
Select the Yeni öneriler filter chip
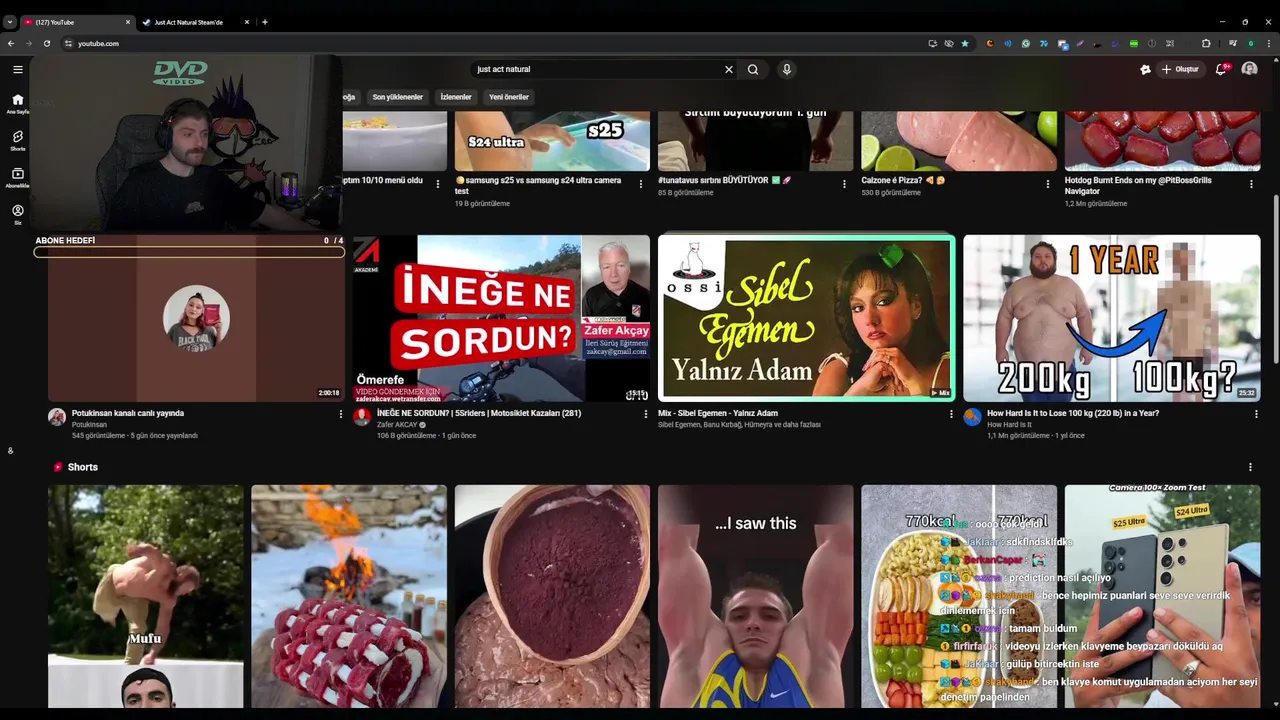coord(509,97)
